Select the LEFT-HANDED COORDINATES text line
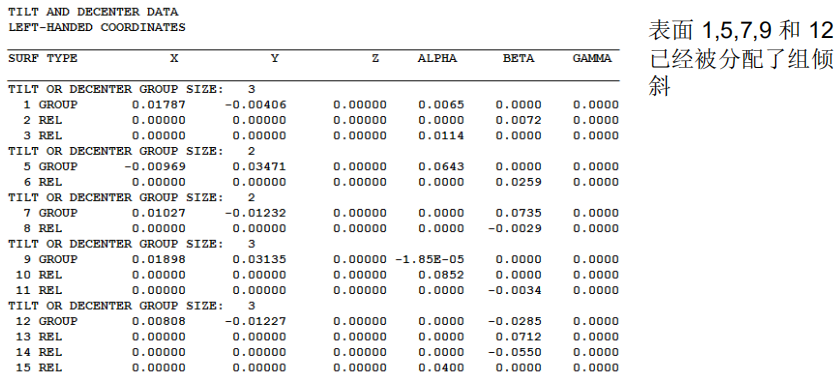Viewport: 835px width, 382px height. (97, 27)
